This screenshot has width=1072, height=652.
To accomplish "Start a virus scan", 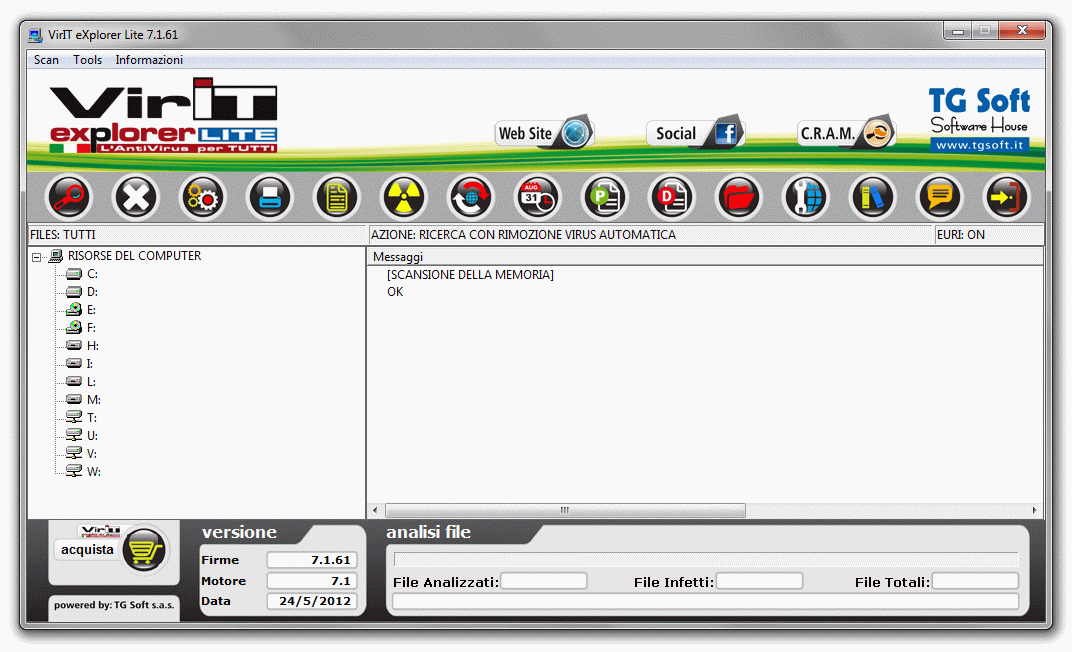I will [x=68, y=197].
